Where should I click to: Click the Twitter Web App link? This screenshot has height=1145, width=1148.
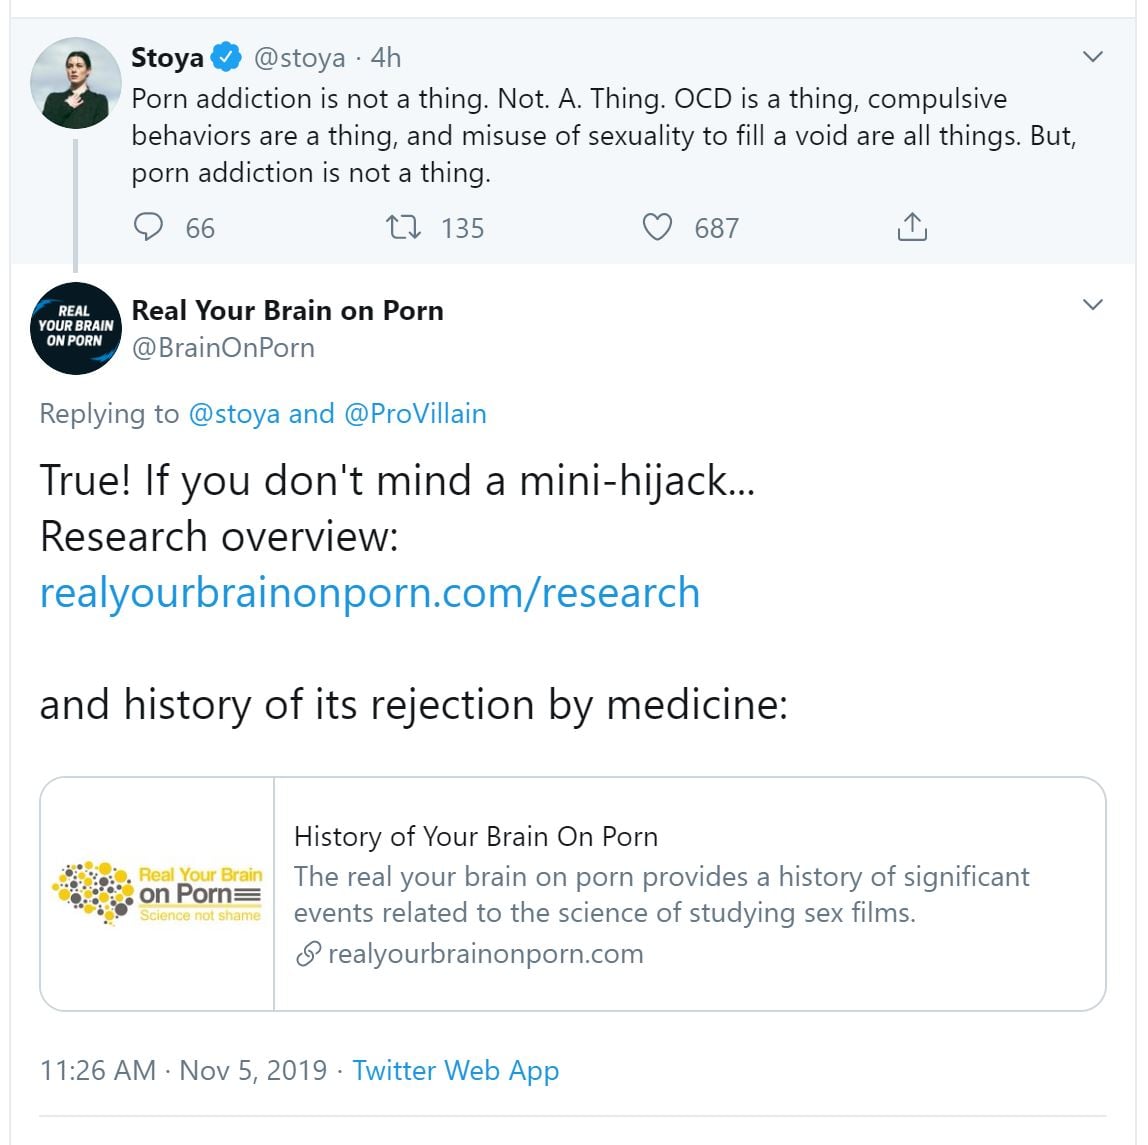pyautogui.click(x=455, y=1070)
